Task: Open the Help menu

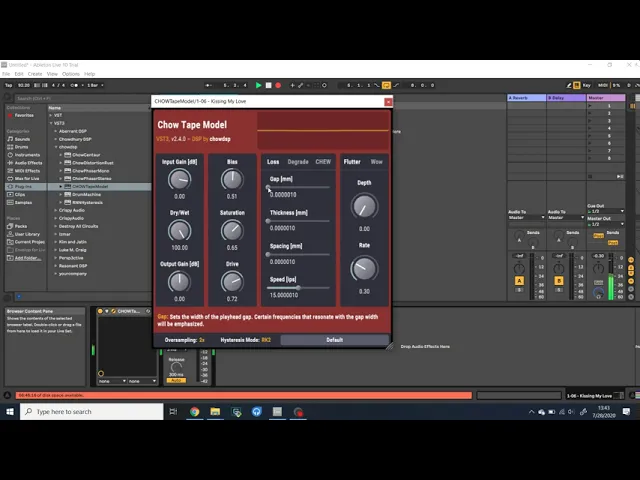Action: click(89, 74)
